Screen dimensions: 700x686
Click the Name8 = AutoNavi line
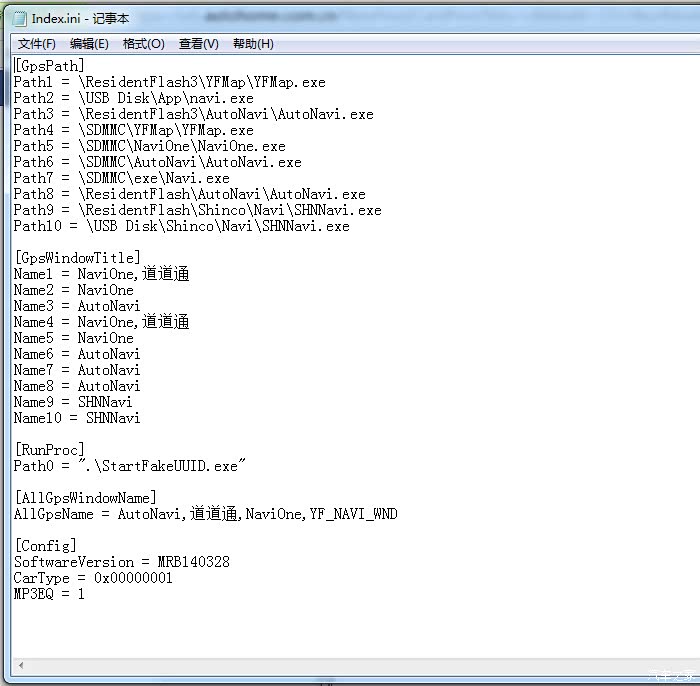pos(77,386)
